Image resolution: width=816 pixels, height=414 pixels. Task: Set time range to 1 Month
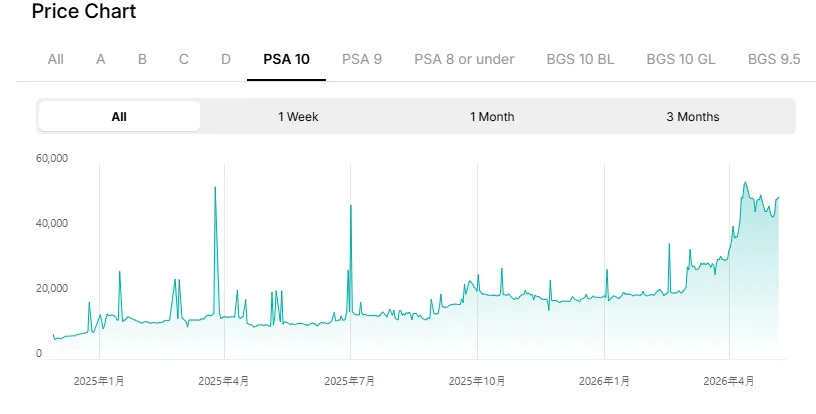coord(492,117)
